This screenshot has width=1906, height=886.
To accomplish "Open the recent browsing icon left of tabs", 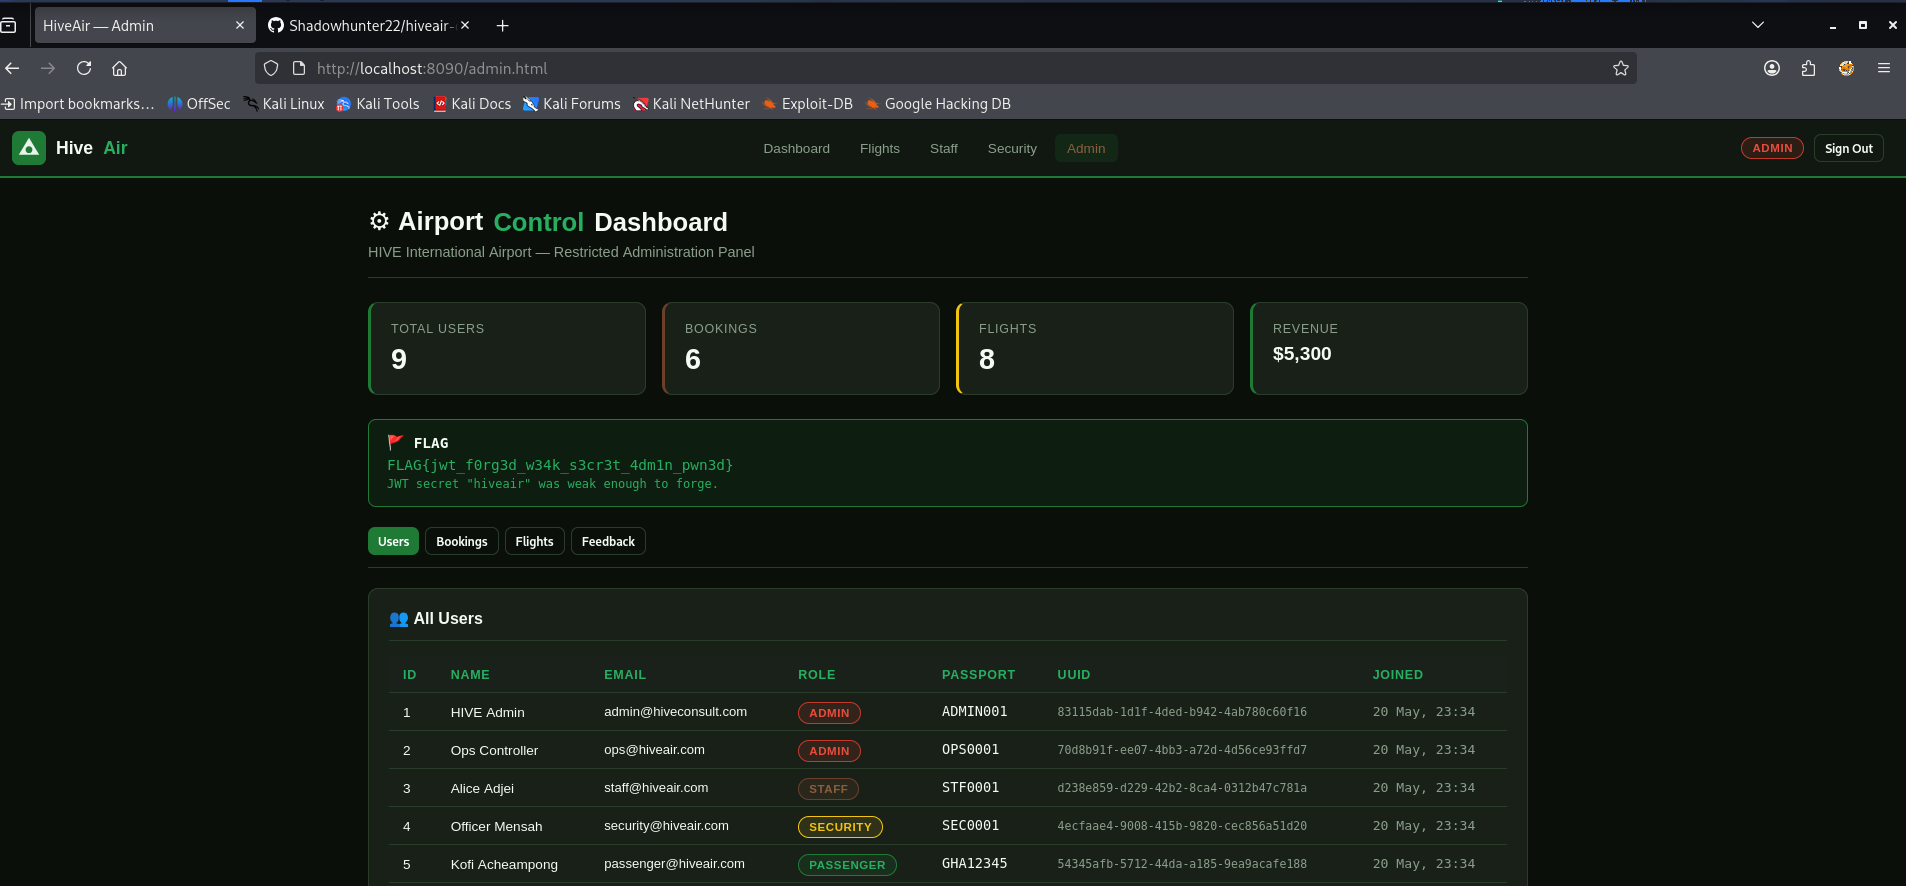I will pos(8,26).
